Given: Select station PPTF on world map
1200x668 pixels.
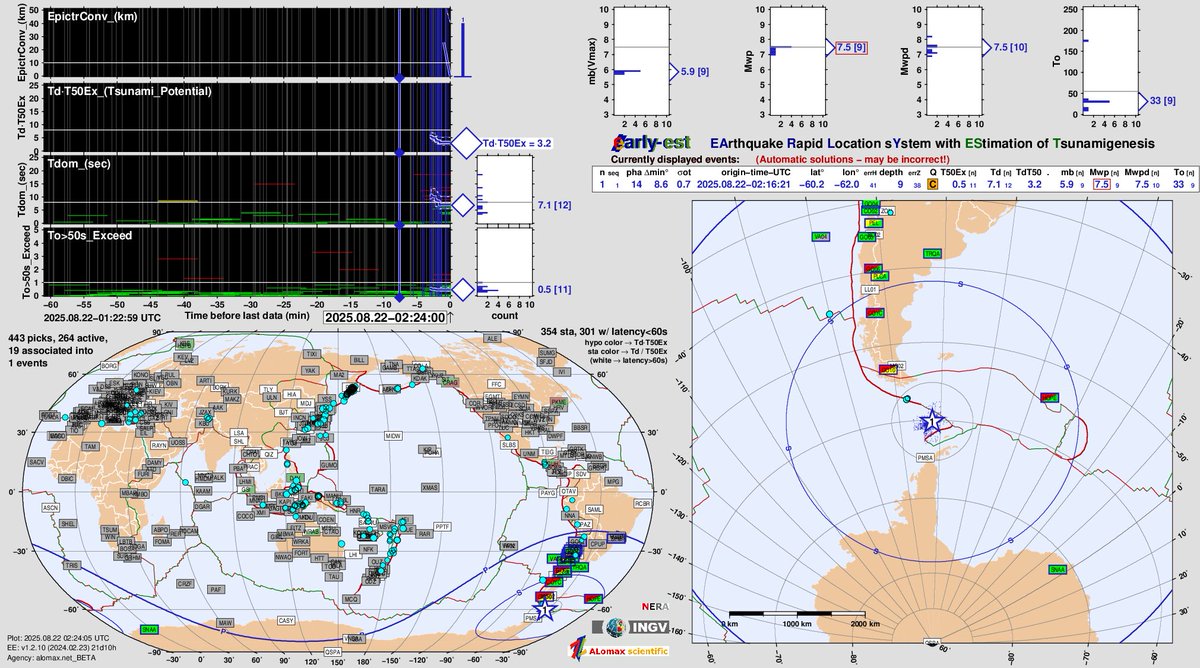Looking at the screenshot, I should coord(443,525).
